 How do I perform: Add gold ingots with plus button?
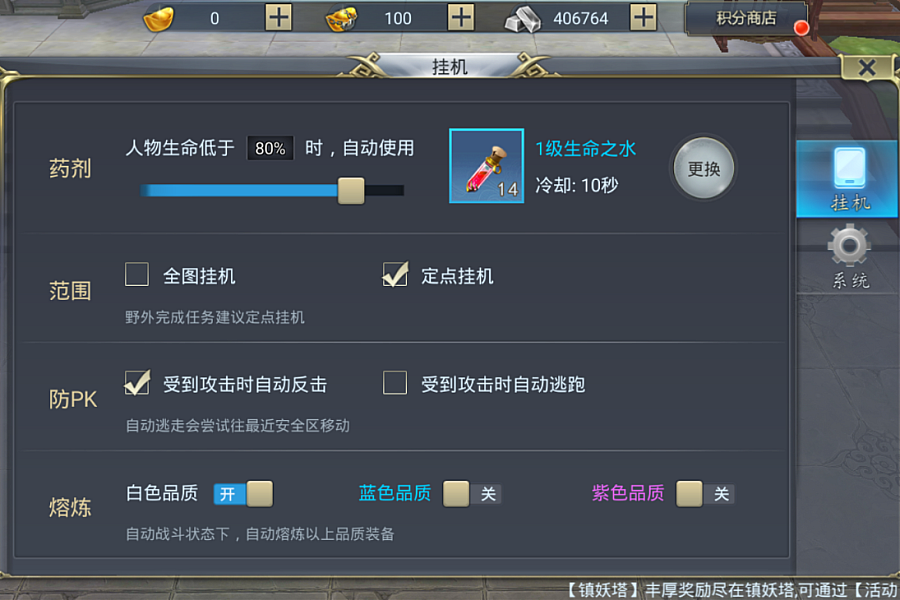(x=278, y=18)
